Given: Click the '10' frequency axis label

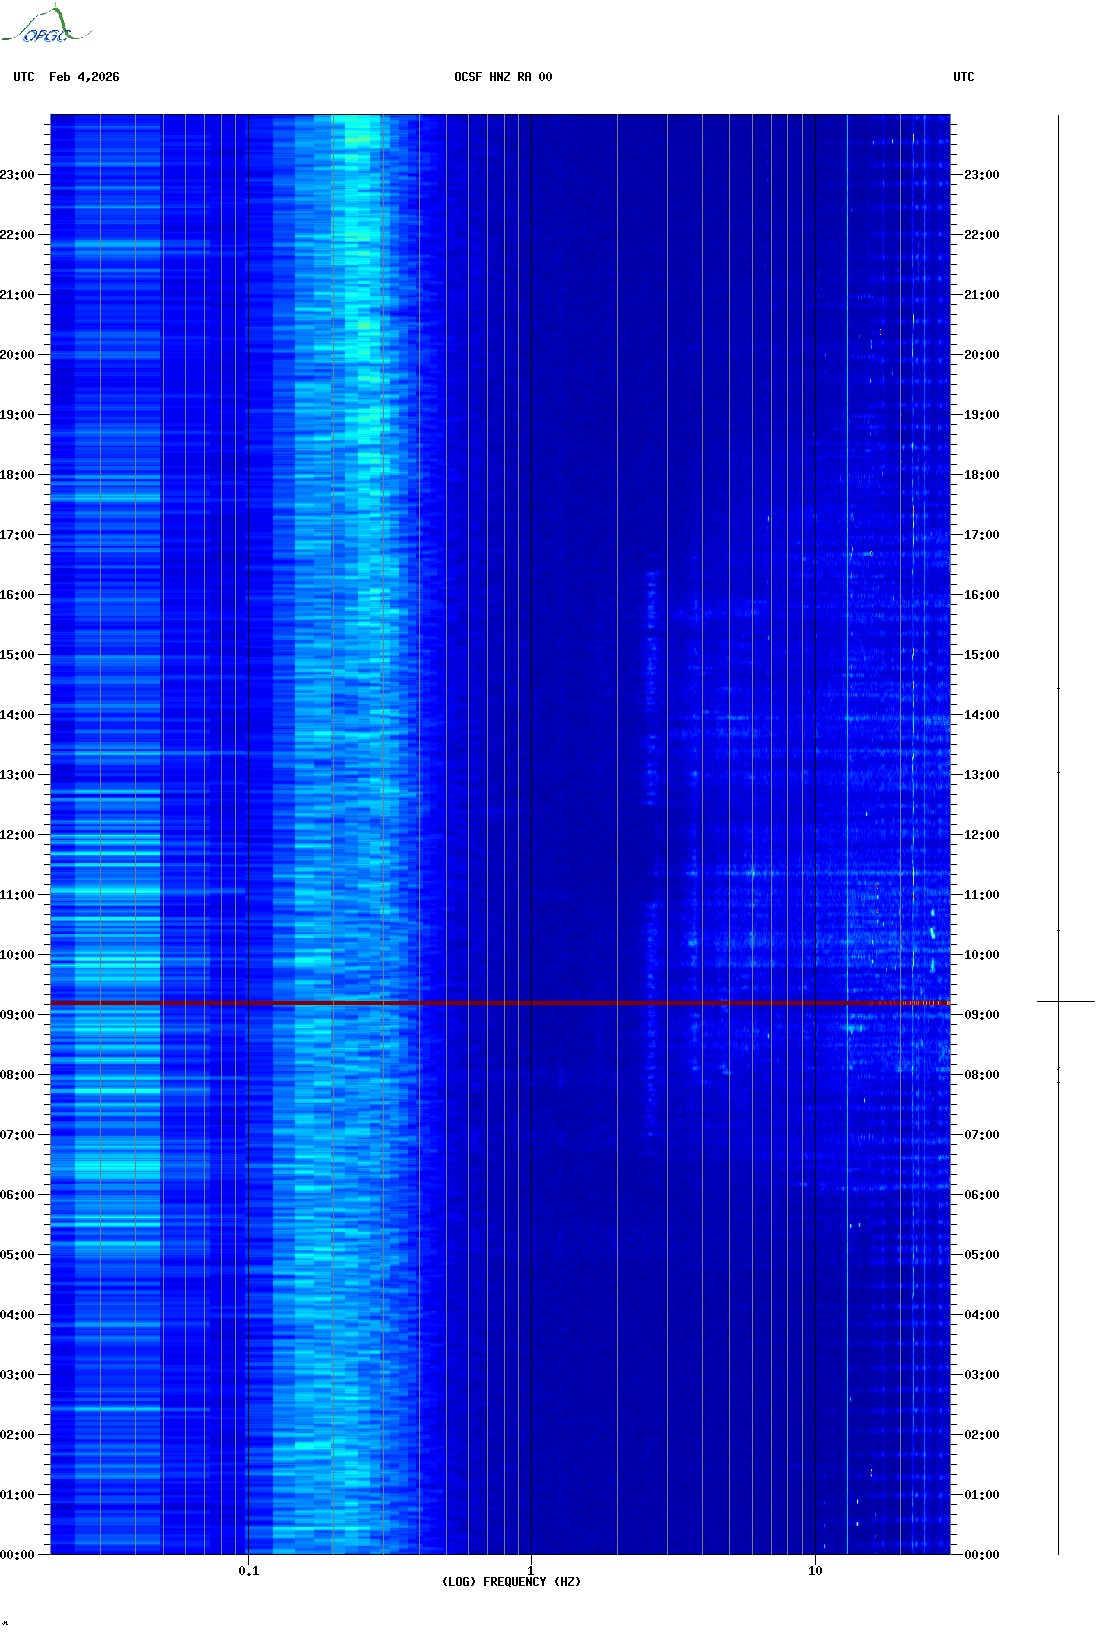Looking at the screenshot, I should pos(815,1571).
